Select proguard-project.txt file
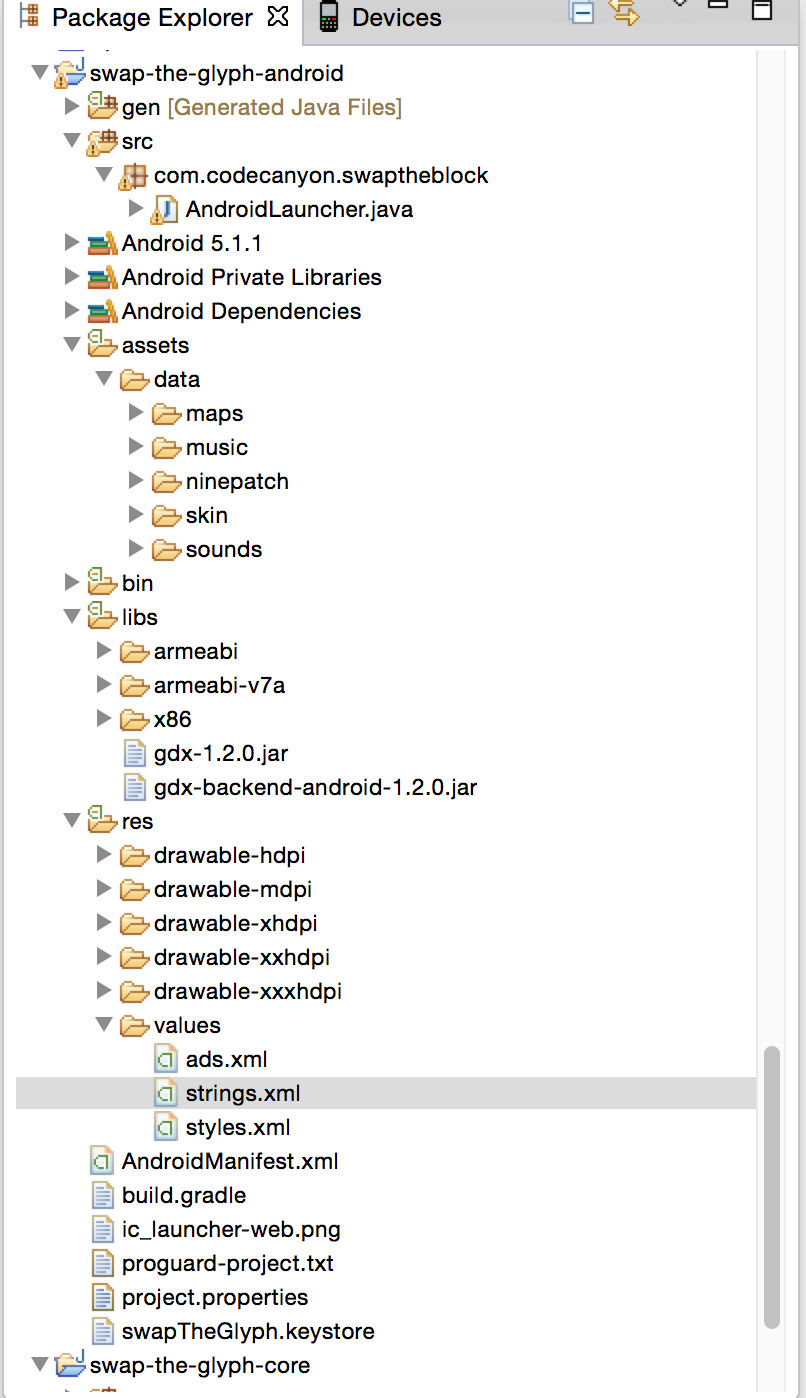Screen dimensions: 806x1398 tap(228, 1263)
